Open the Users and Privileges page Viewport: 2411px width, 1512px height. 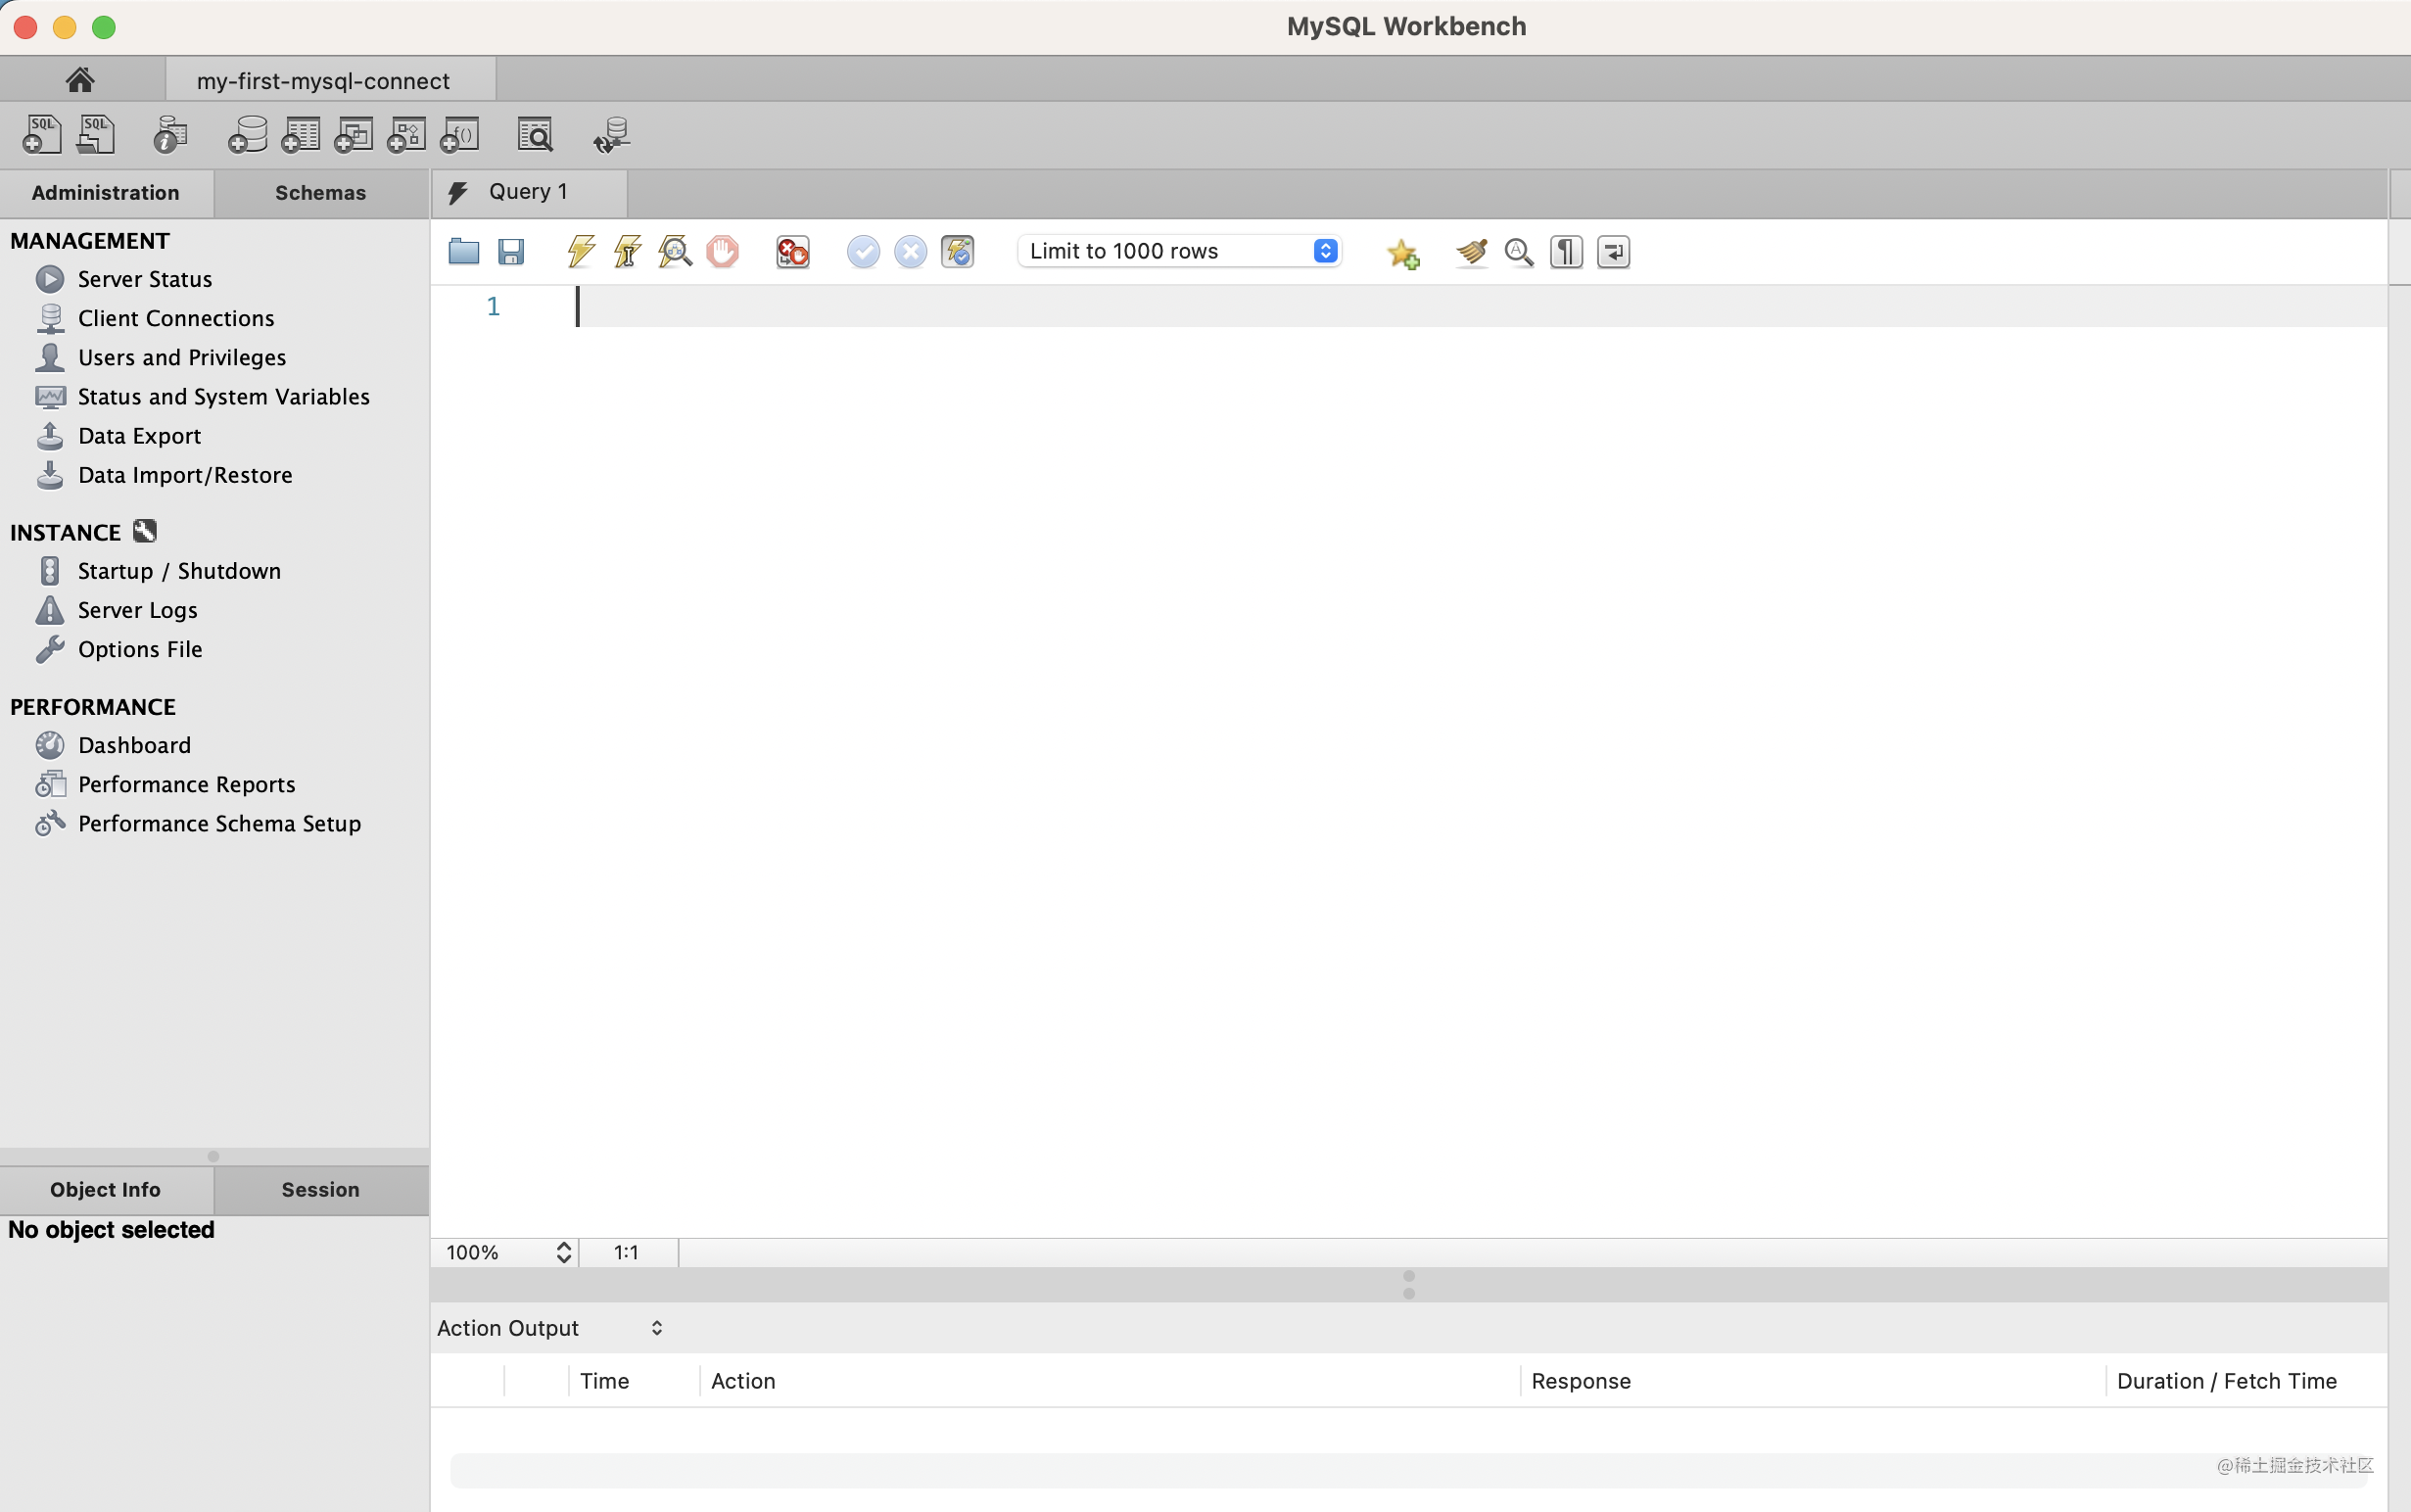click(181, 357)
